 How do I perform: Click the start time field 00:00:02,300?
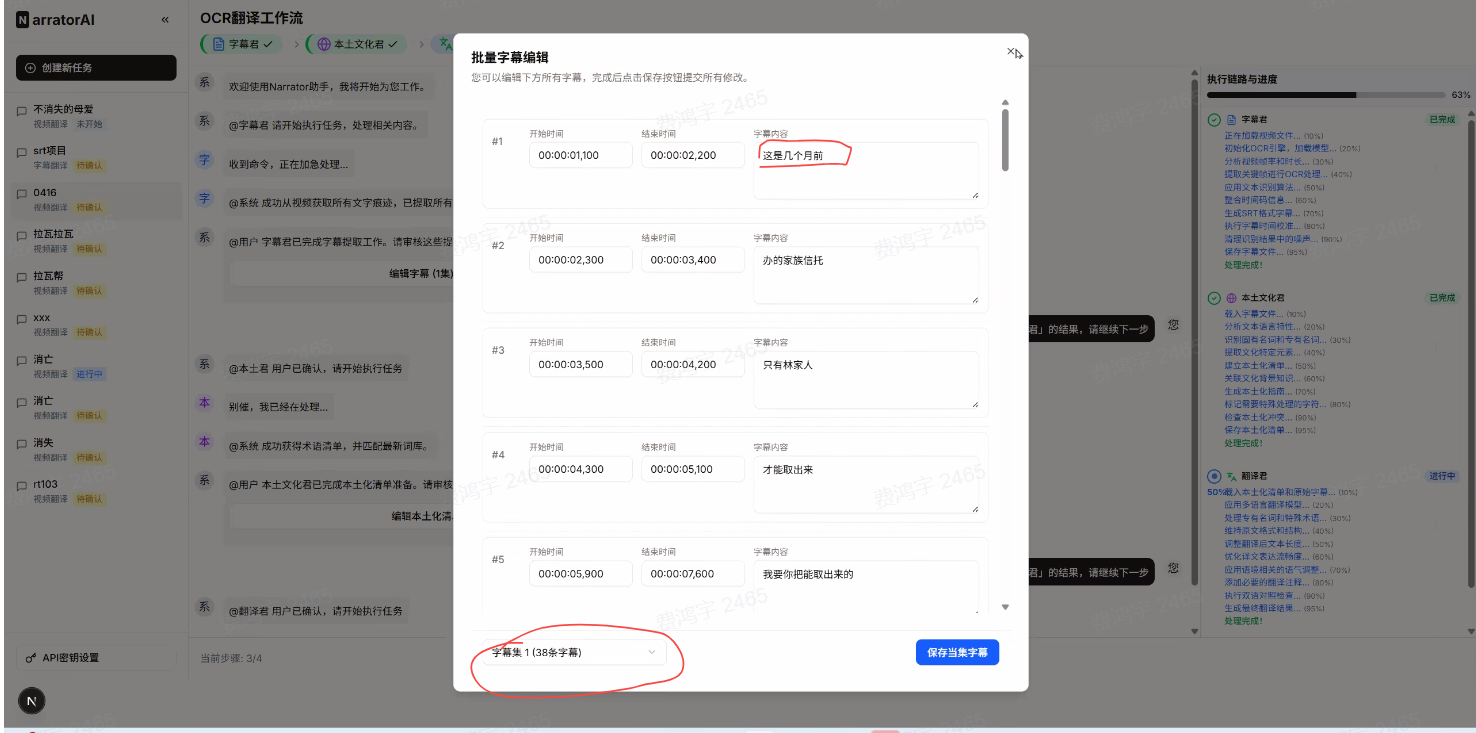point(581,260)
